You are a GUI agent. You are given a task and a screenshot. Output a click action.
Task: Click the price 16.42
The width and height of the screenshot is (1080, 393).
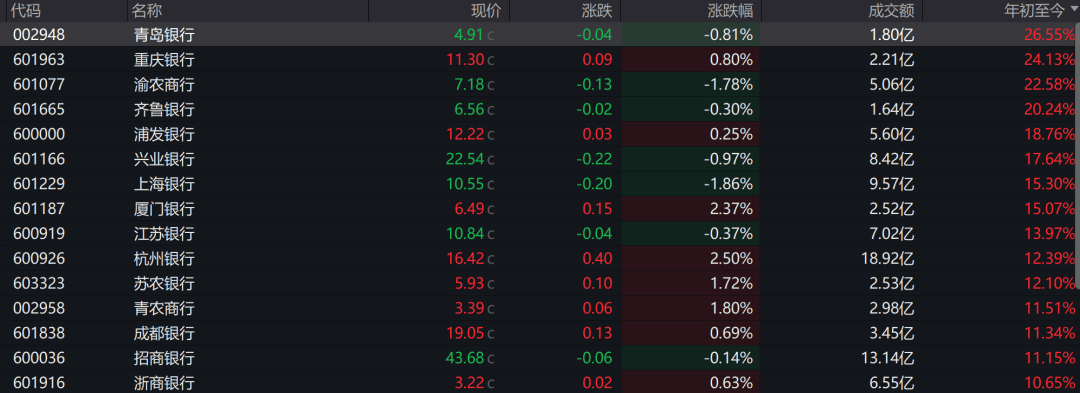tap(465, 259)
